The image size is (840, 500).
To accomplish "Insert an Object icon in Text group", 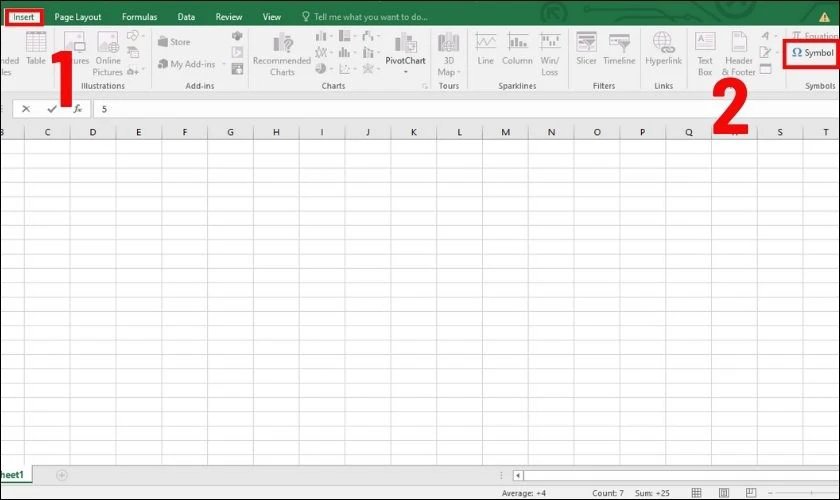I will [x=766, y=69].
